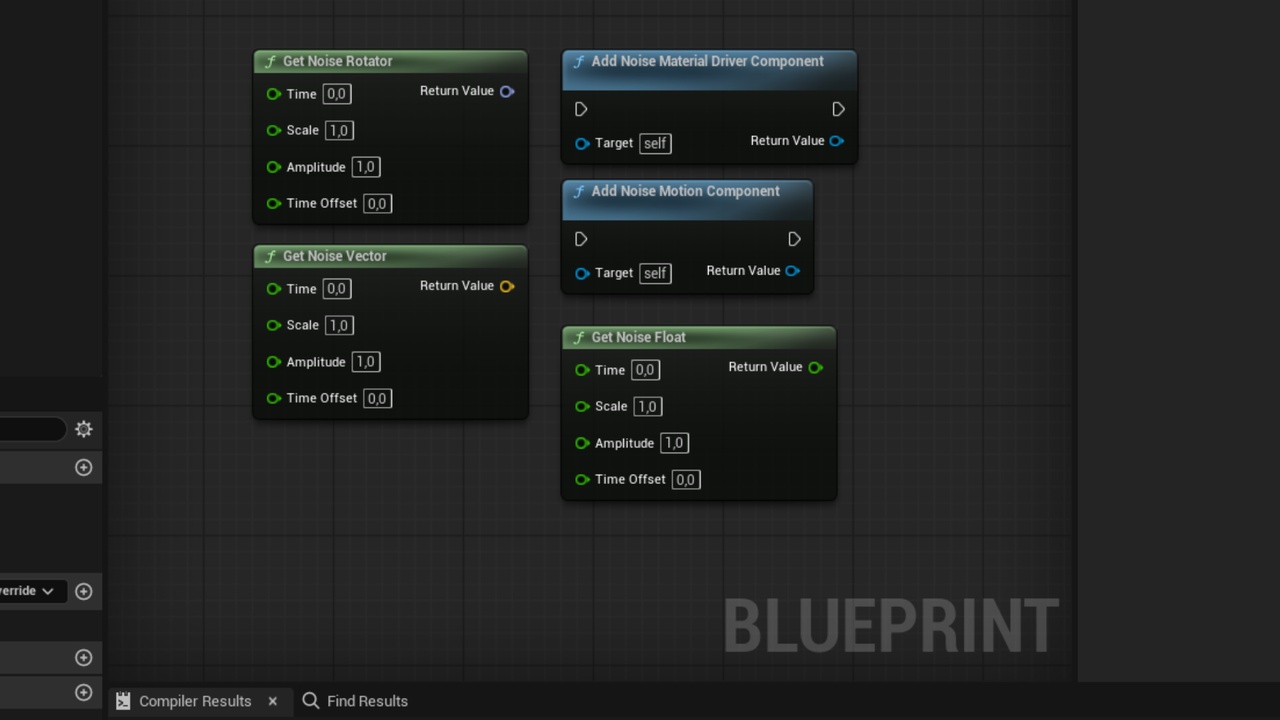Select the Add Noise Motion Component node title
This screenshot has height=720, width=1280.
pos(686,191)
